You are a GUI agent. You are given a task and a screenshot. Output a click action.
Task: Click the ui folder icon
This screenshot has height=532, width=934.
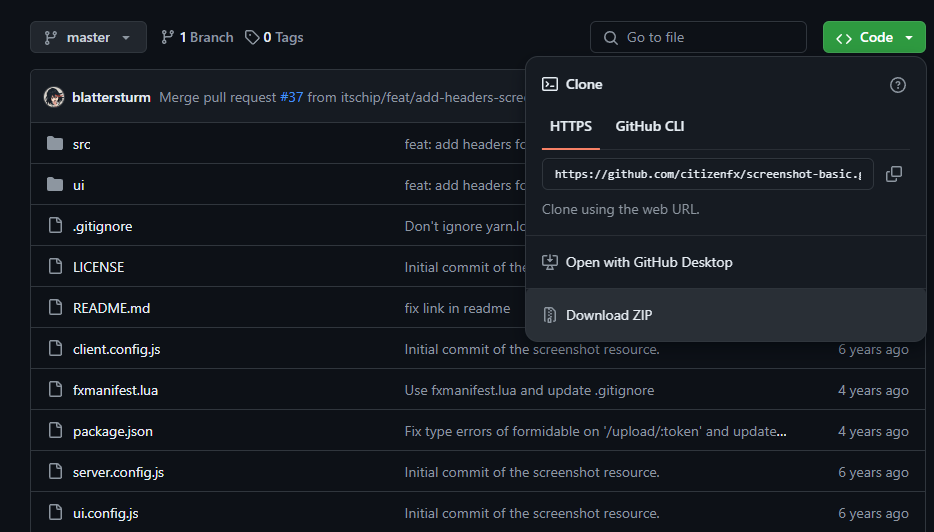[55, 185]
